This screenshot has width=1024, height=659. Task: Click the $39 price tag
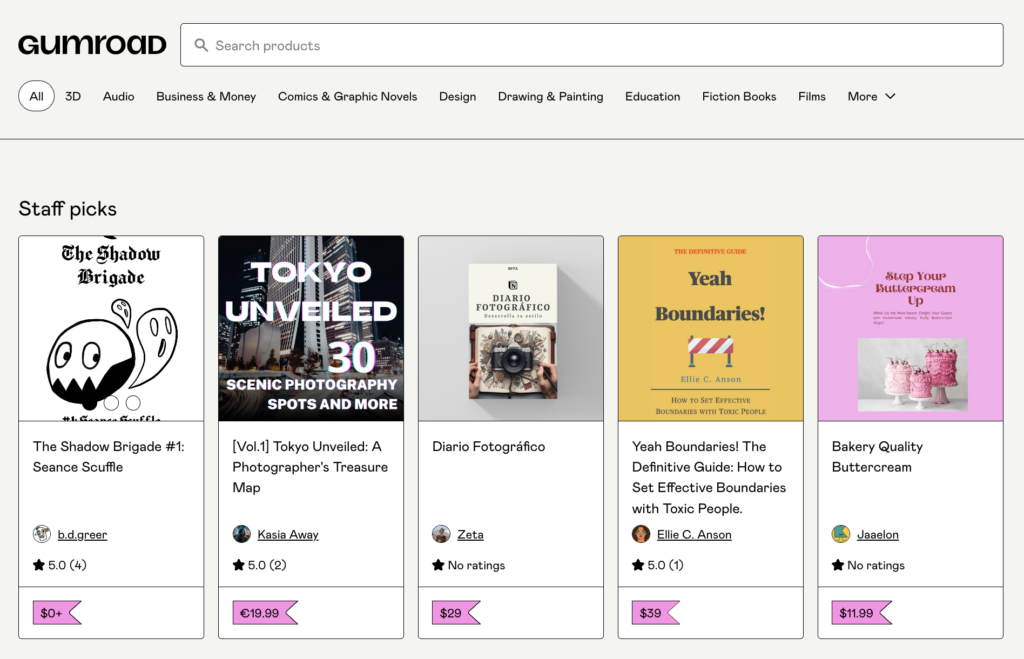(x=656, y=613)
